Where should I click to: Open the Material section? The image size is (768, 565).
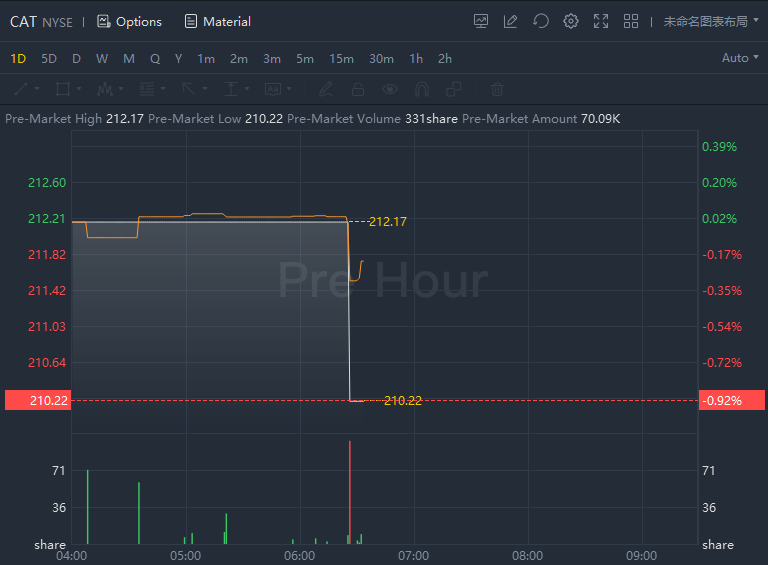217,21
